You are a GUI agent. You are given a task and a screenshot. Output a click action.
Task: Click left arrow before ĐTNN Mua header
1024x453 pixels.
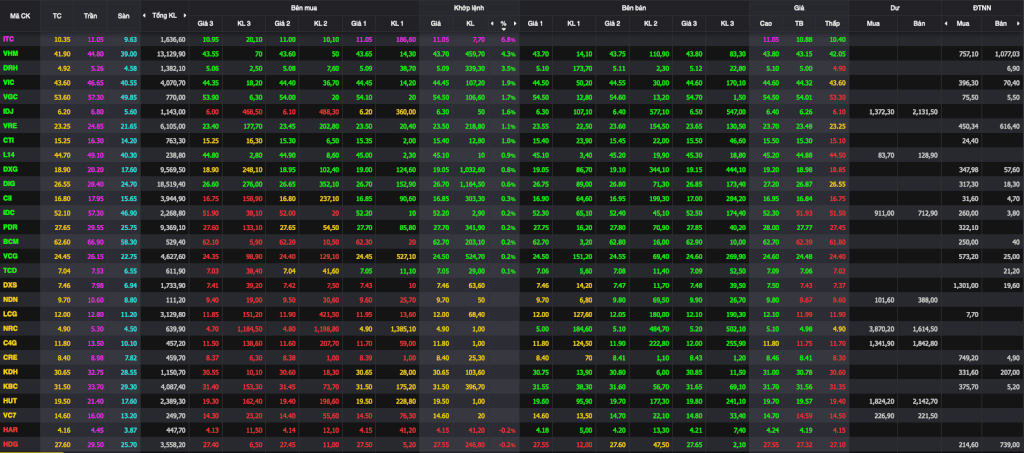(946, 24)
